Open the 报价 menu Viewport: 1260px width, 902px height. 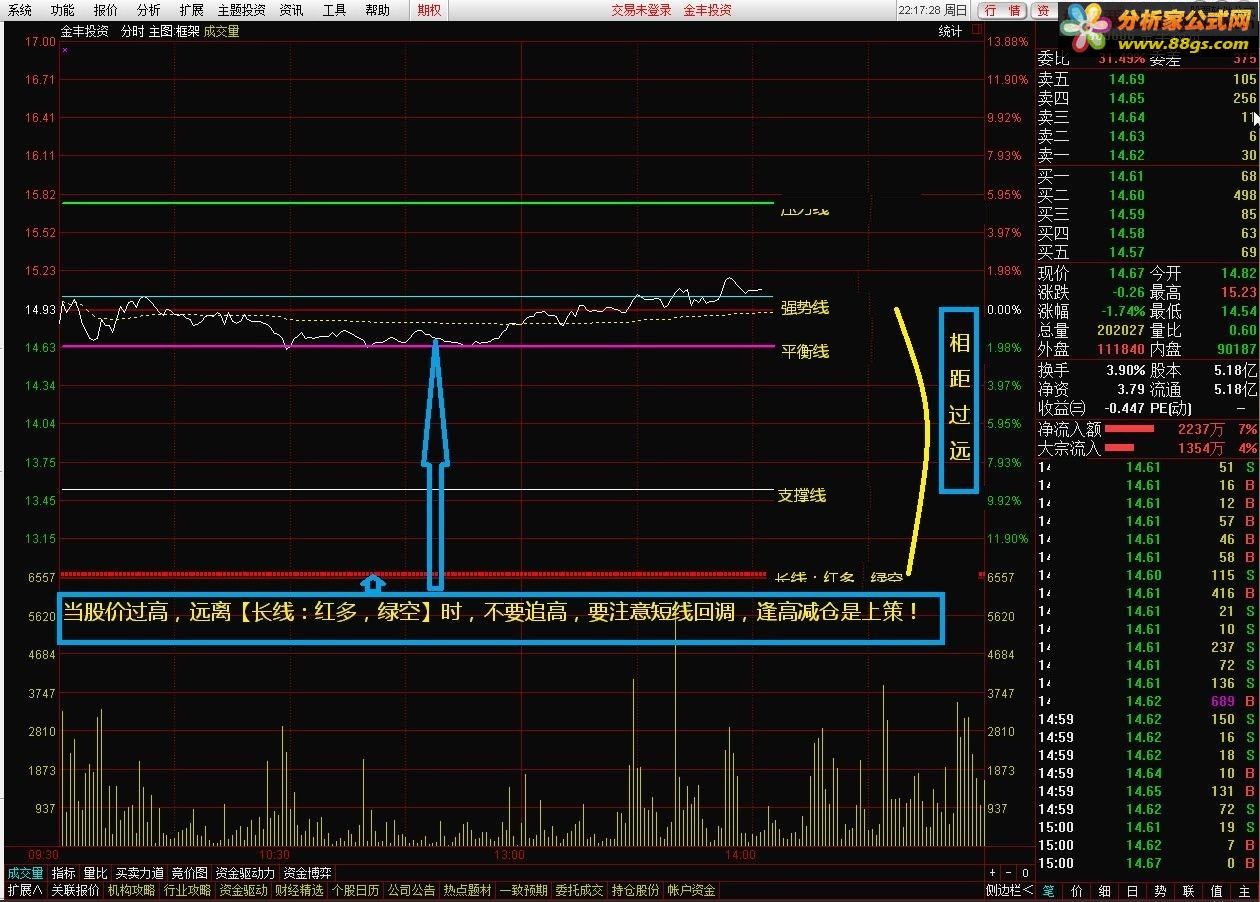106,10
